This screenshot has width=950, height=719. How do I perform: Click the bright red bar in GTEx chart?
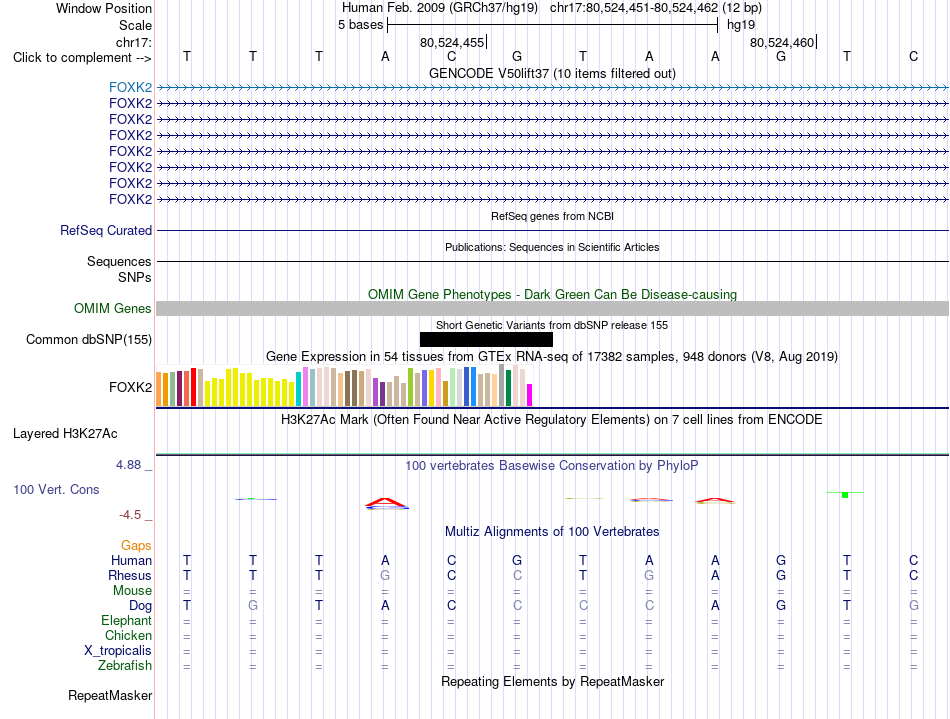point(193,386)
